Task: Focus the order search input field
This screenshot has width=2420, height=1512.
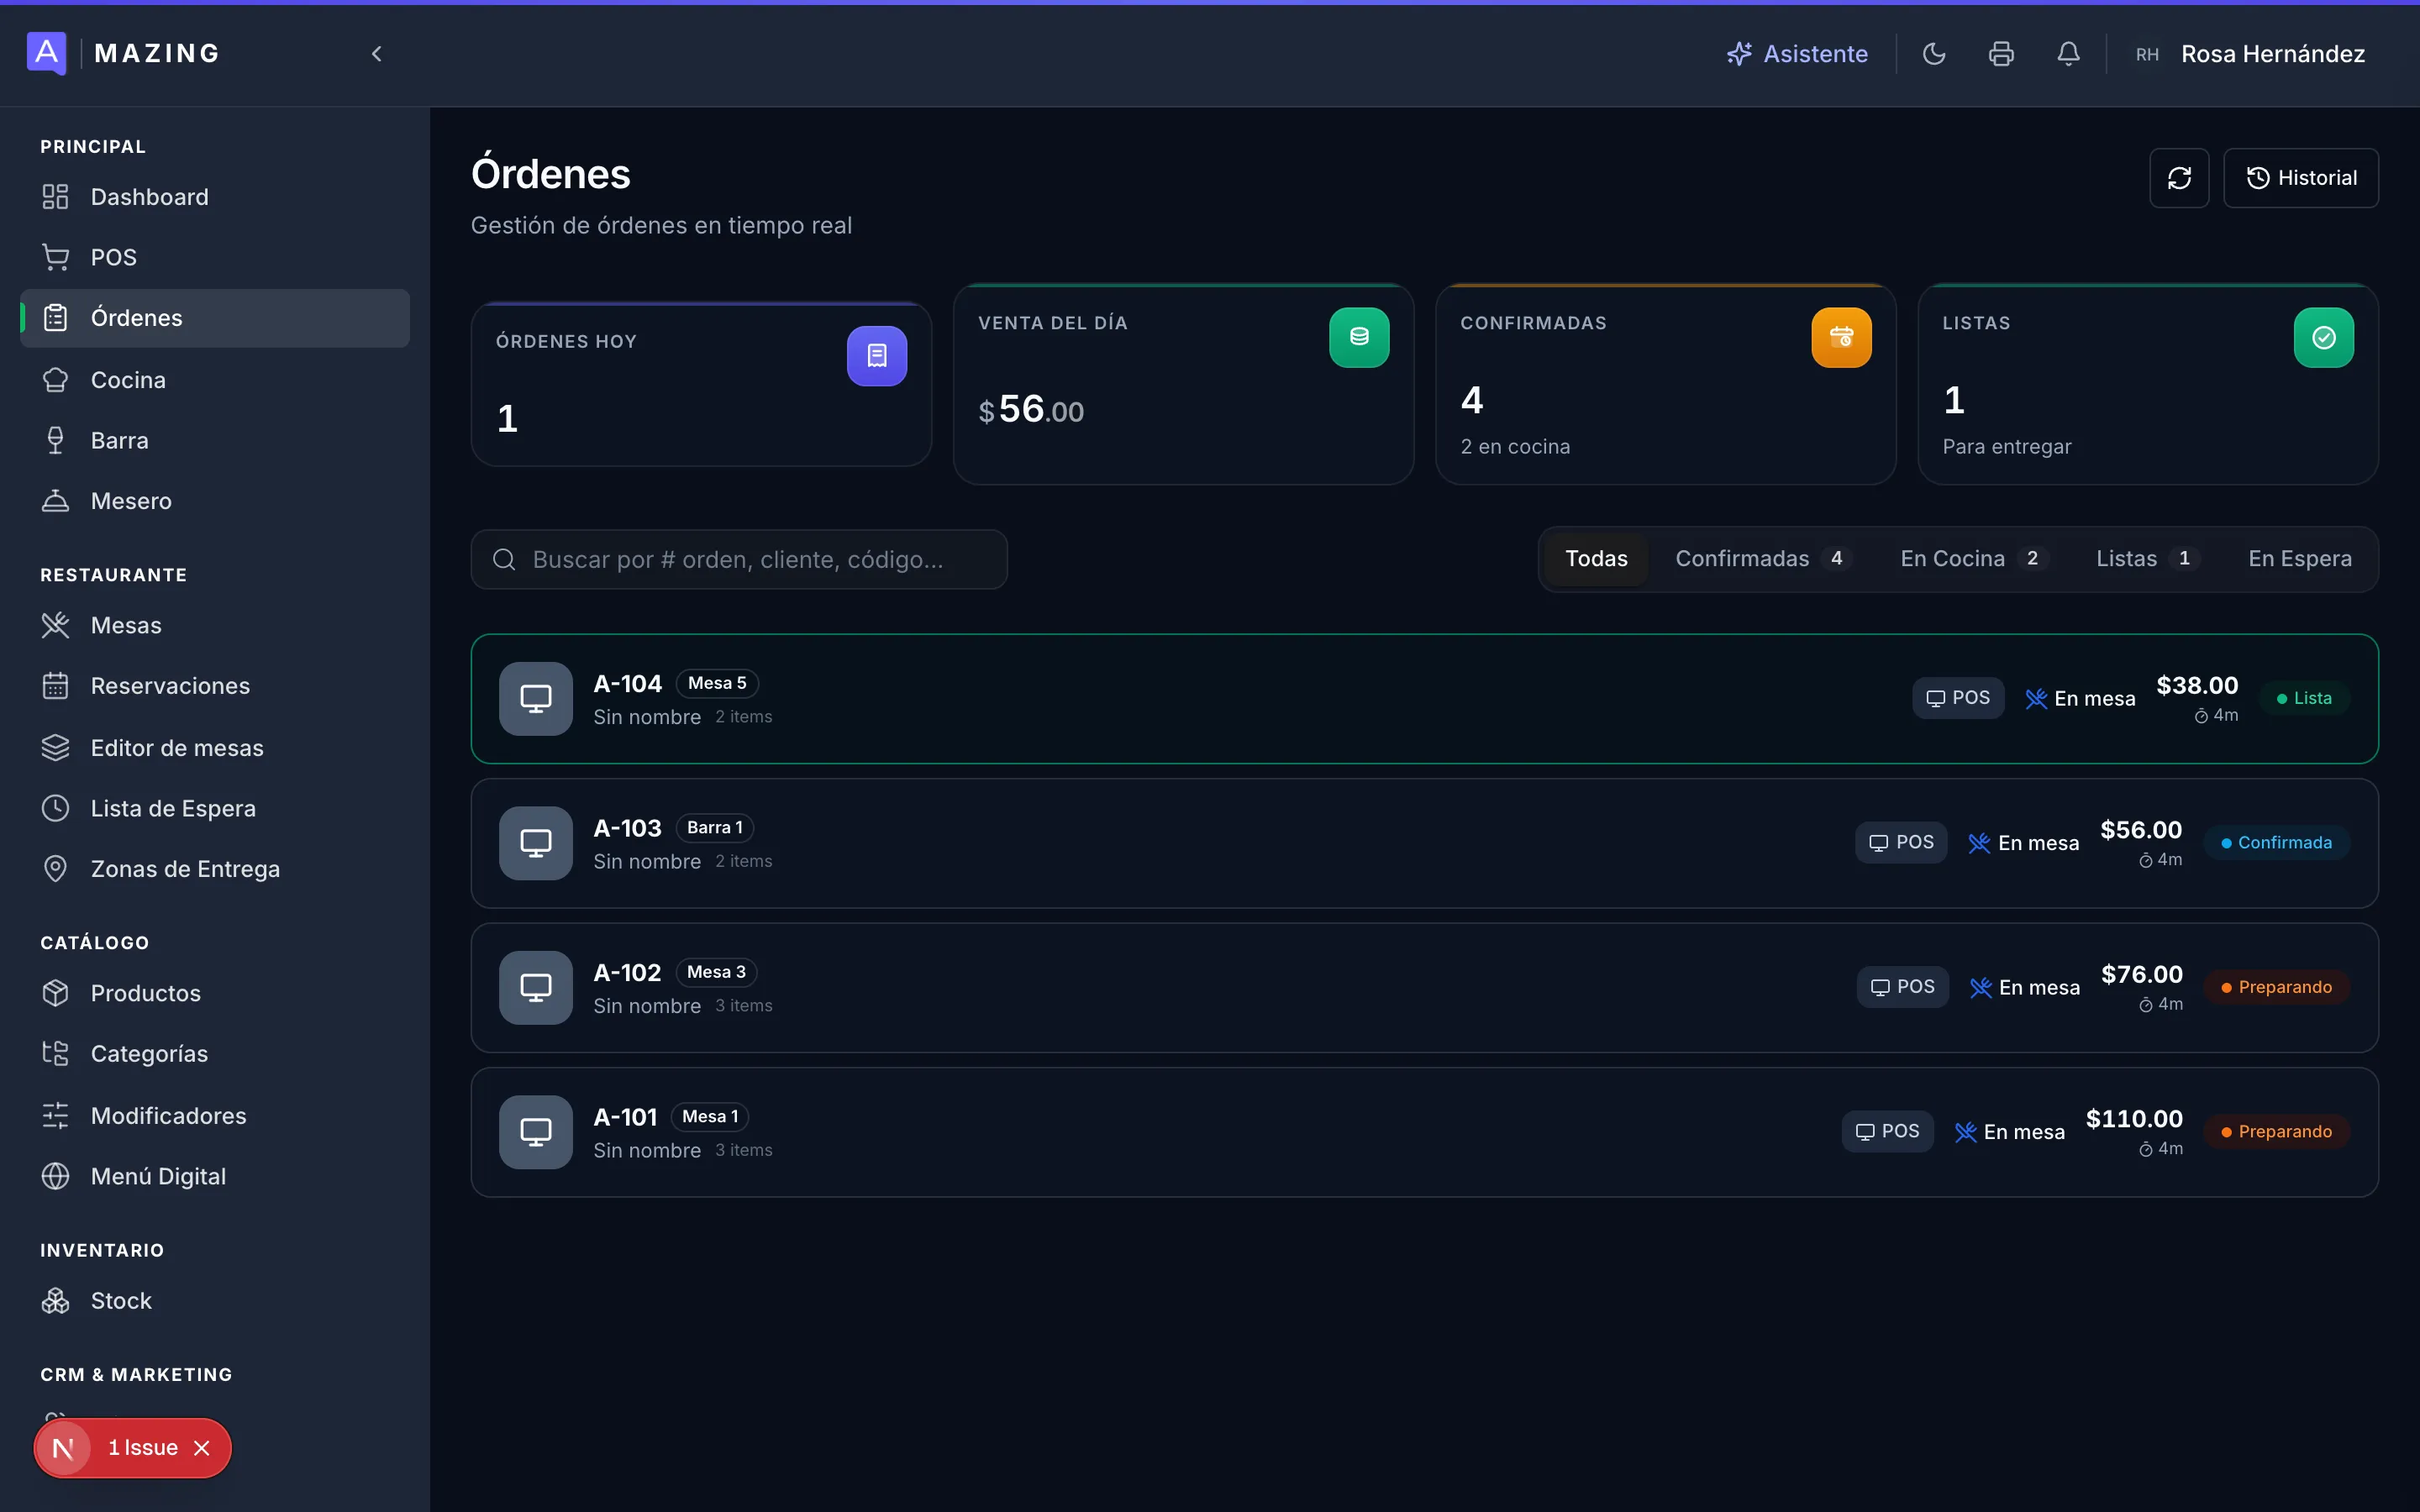Action: [x=739, y=559]
